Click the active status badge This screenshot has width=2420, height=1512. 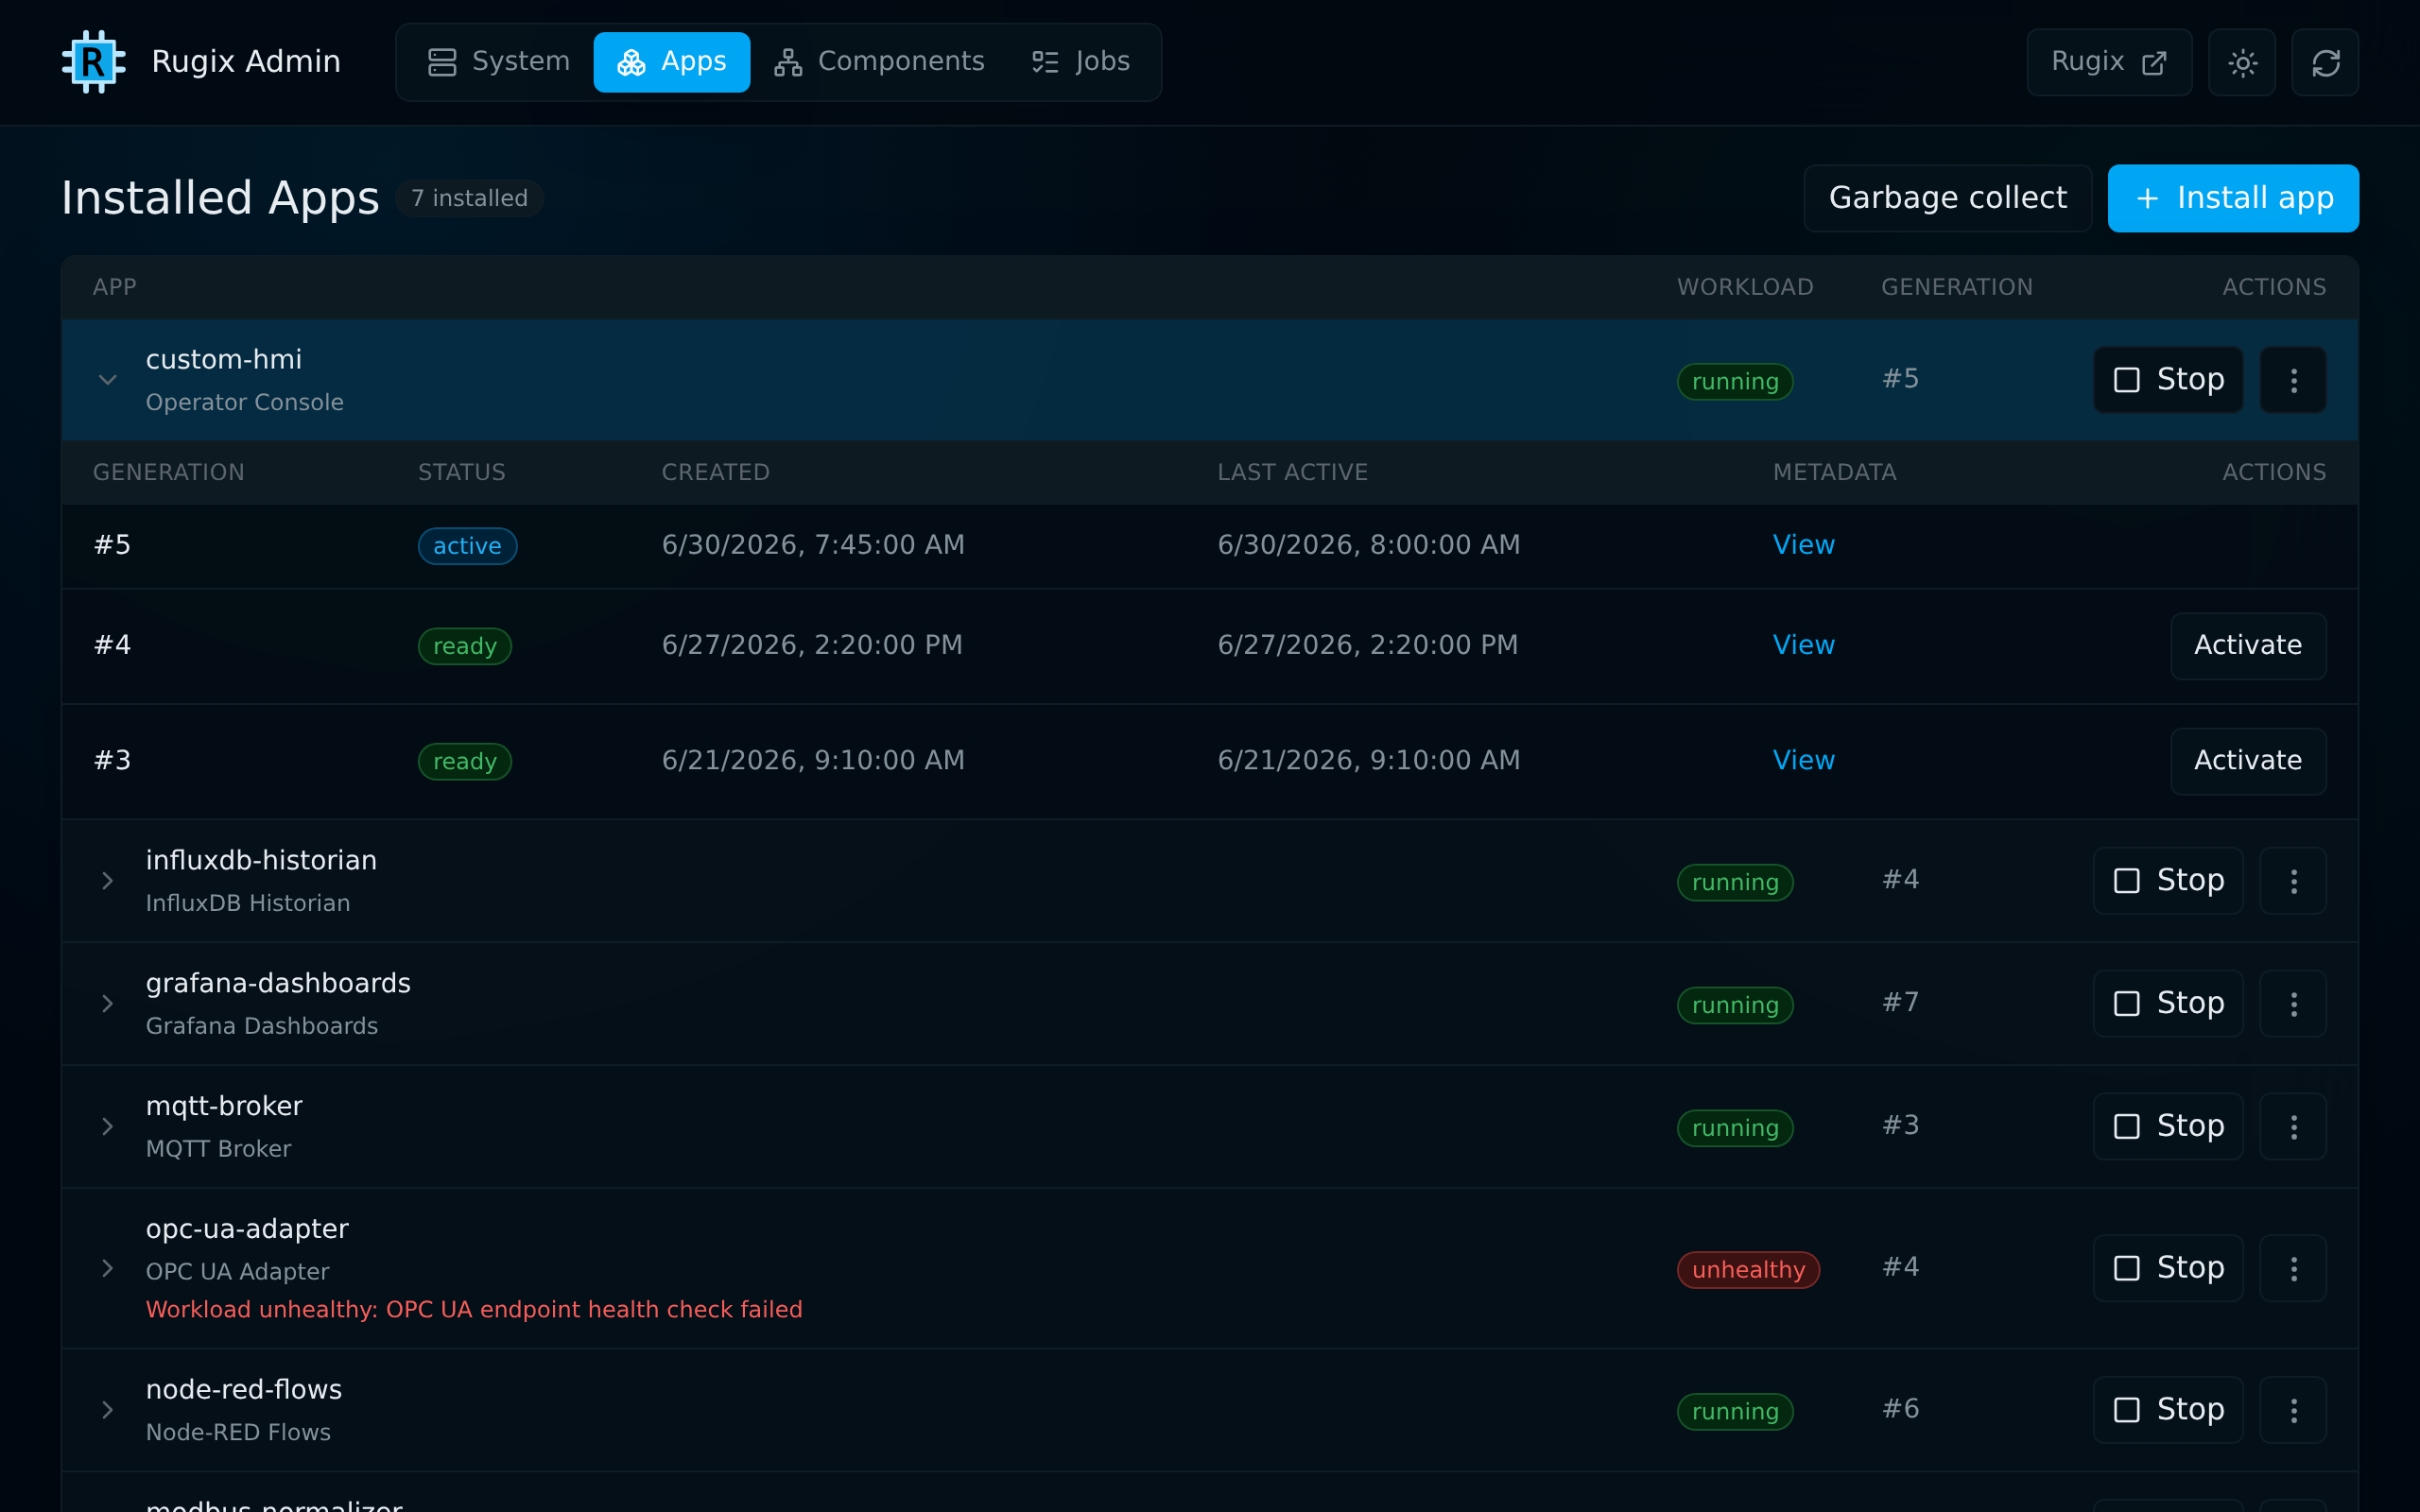point(467,546)
